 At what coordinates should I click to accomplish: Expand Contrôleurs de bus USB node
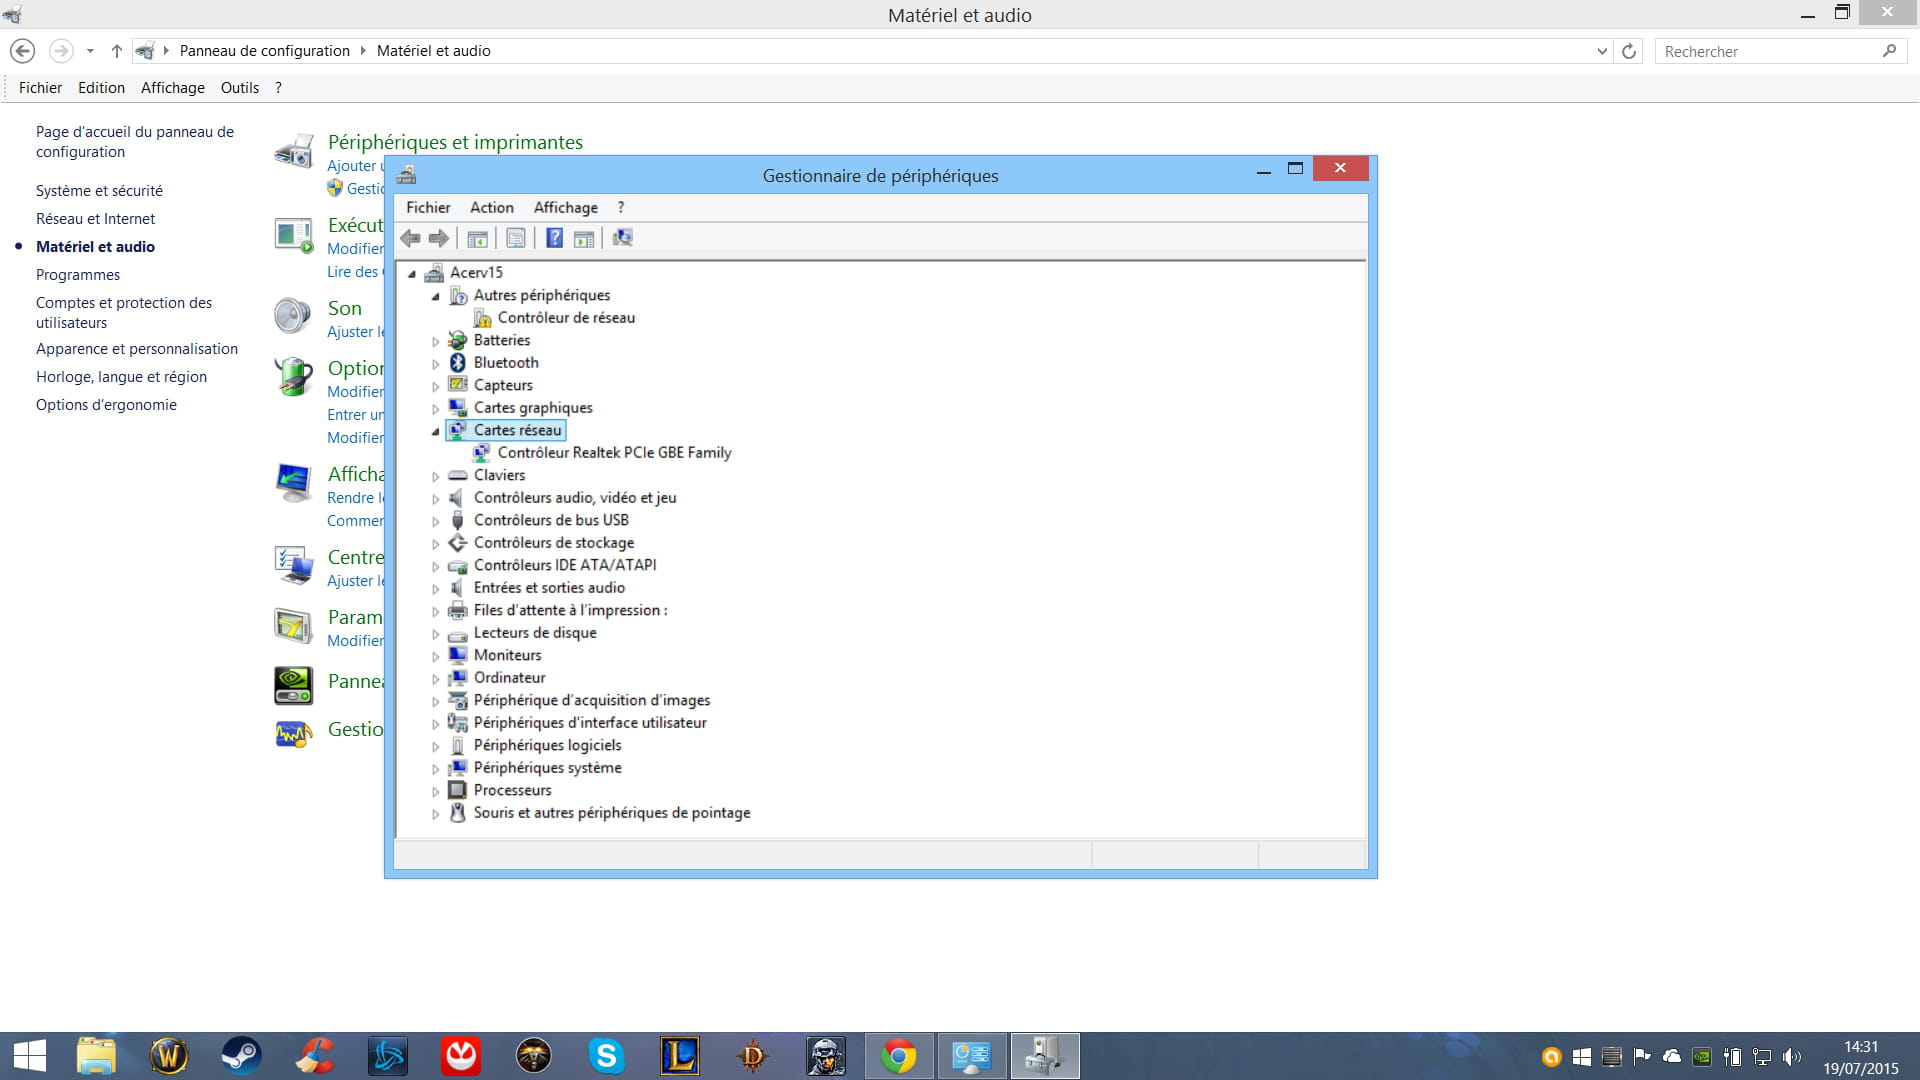click(436, 521)
